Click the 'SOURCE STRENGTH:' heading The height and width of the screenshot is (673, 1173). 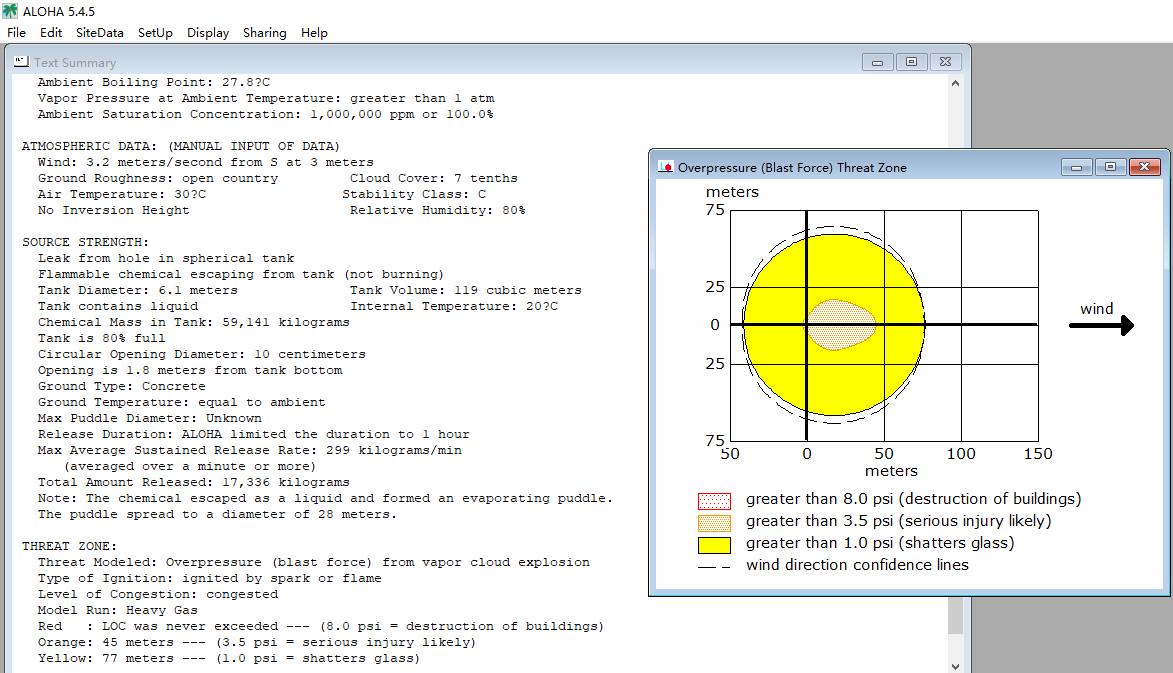tap(85, 242)
